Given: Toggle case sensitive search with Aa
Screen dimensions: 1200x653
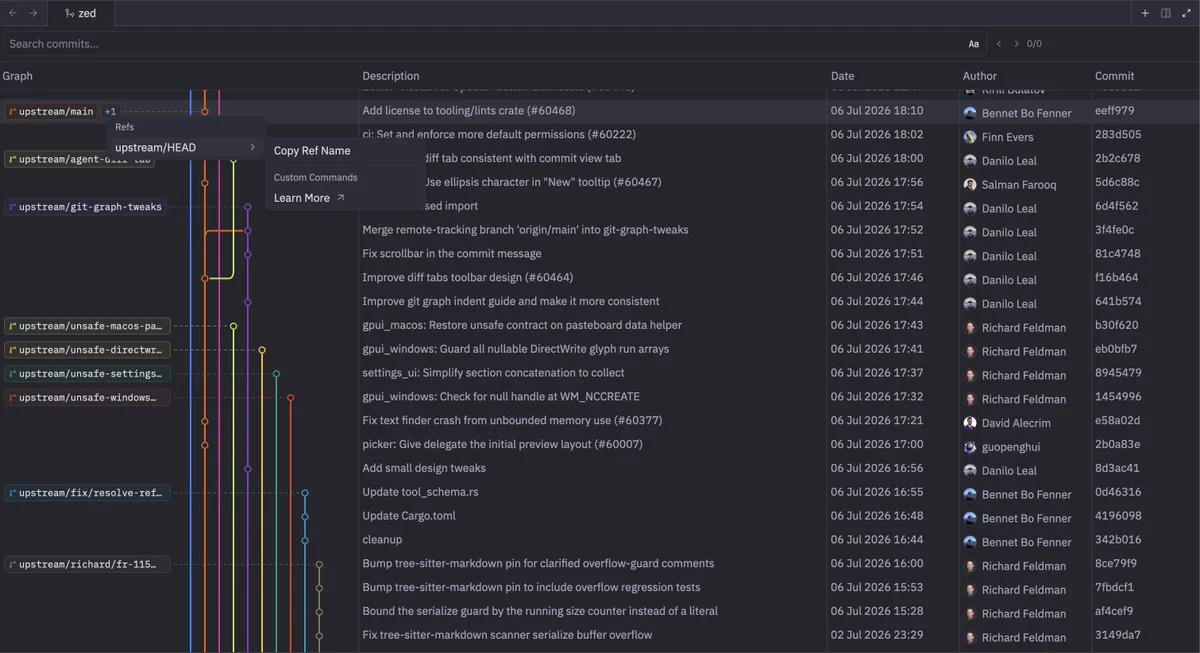Looking at the screenshot, I should (x=974, y=44).
